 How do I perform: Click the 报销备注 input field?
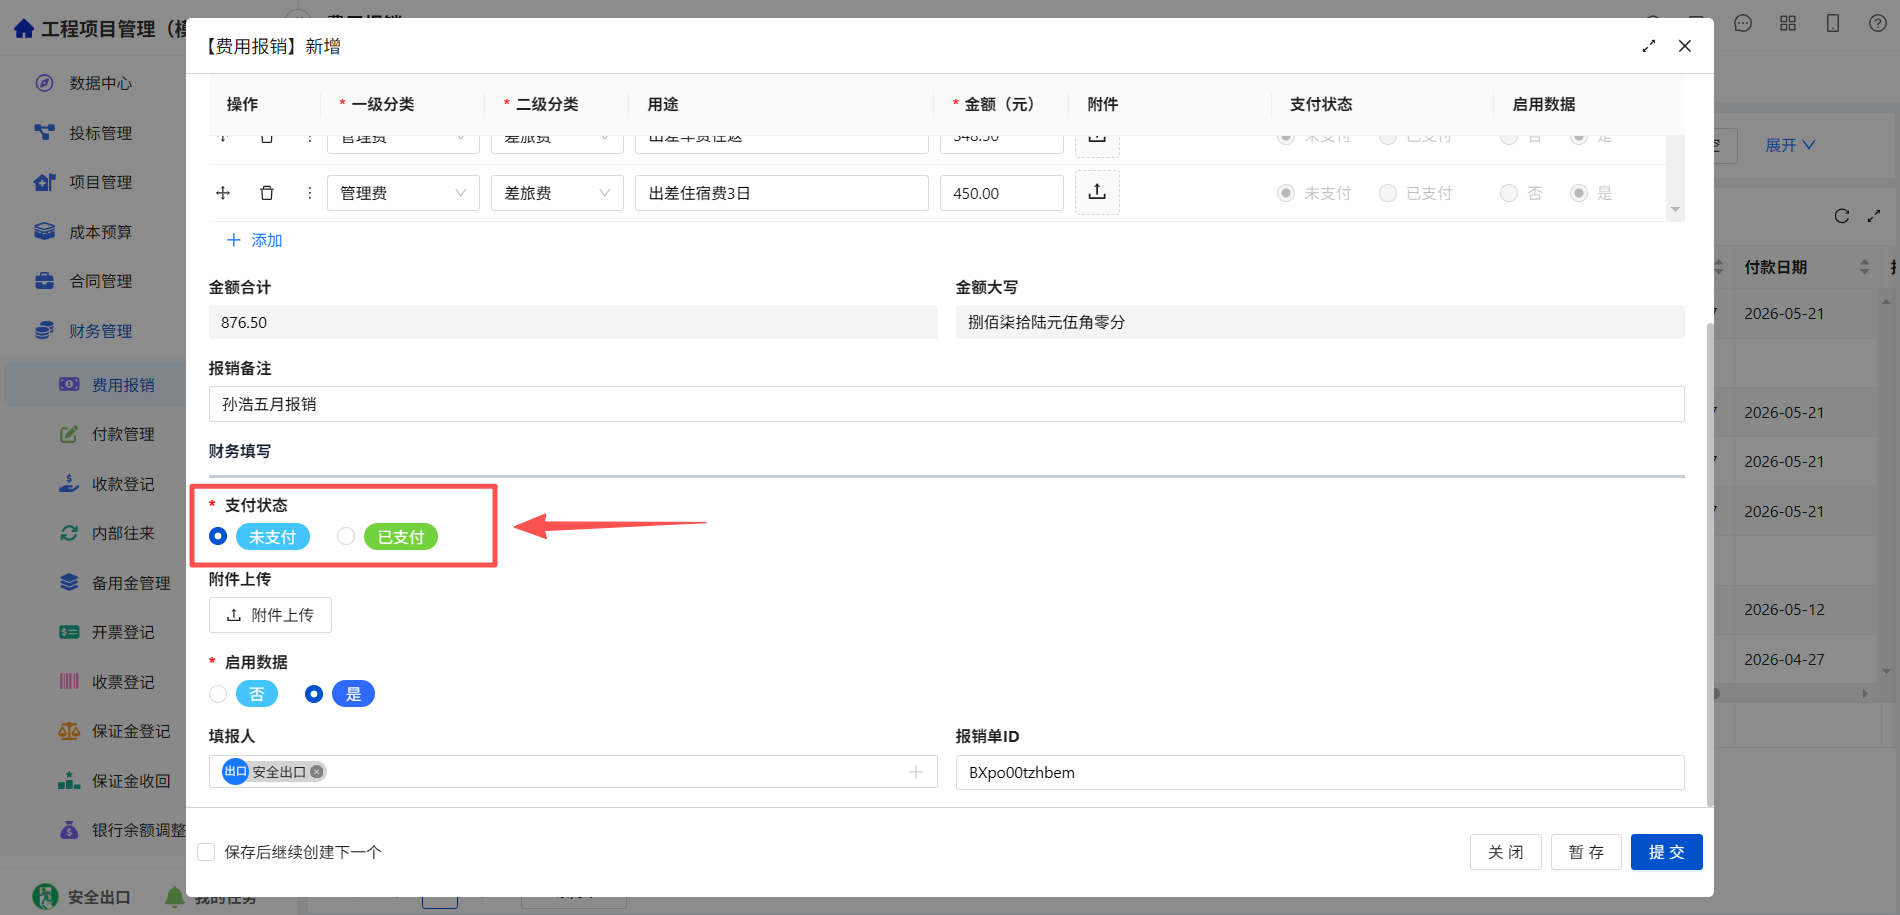point(946,404)
